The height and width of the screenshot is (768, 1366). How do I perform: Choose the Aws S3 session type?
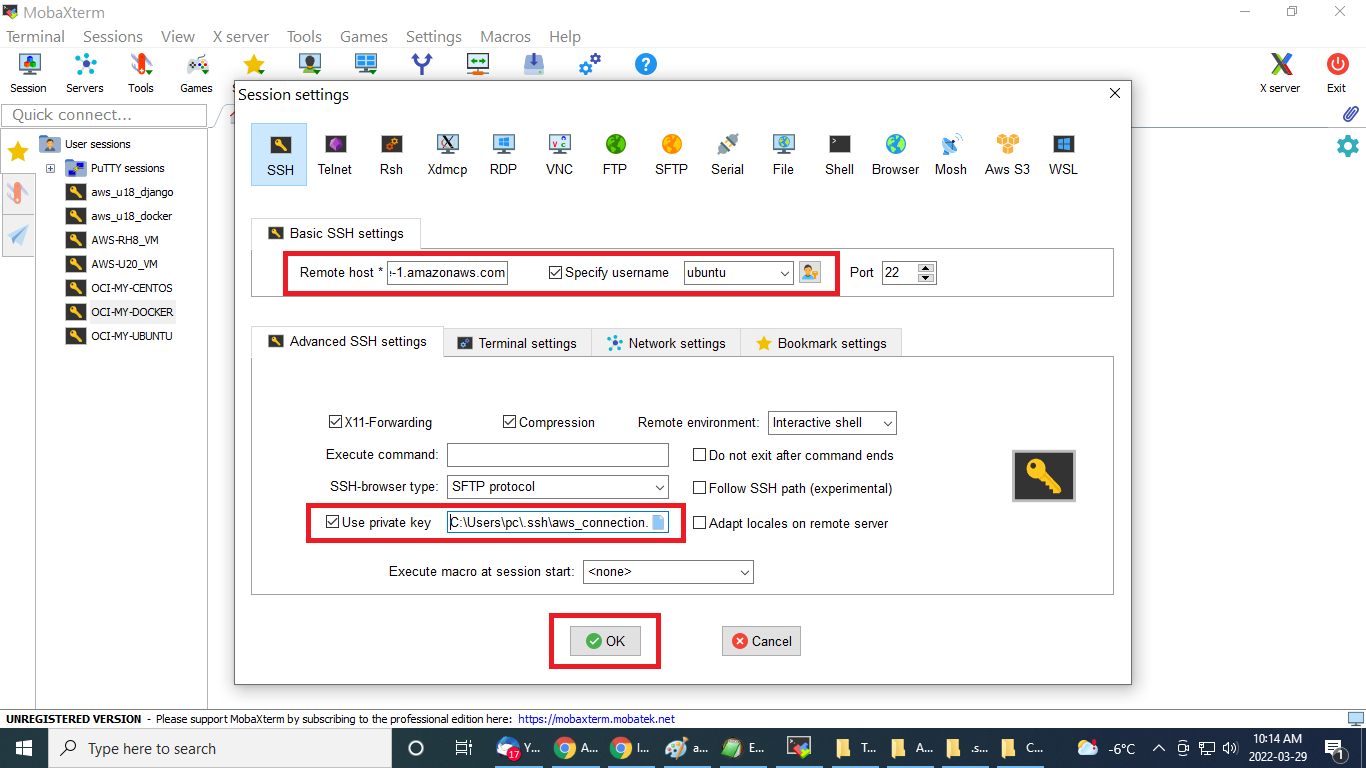(1006, 154)
